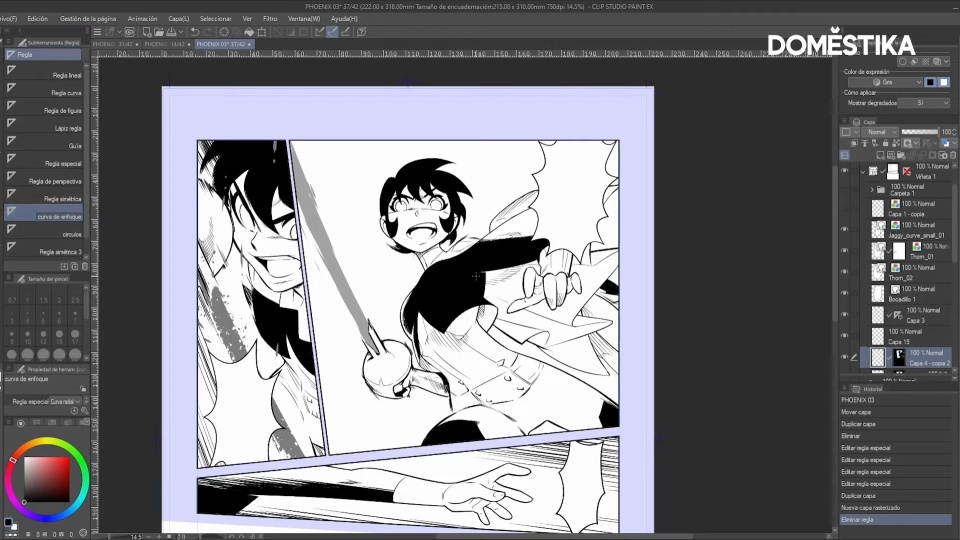Toggle lock icon in the layer panel
This screenshot has height=540, width=960.
tap(885, 143)
